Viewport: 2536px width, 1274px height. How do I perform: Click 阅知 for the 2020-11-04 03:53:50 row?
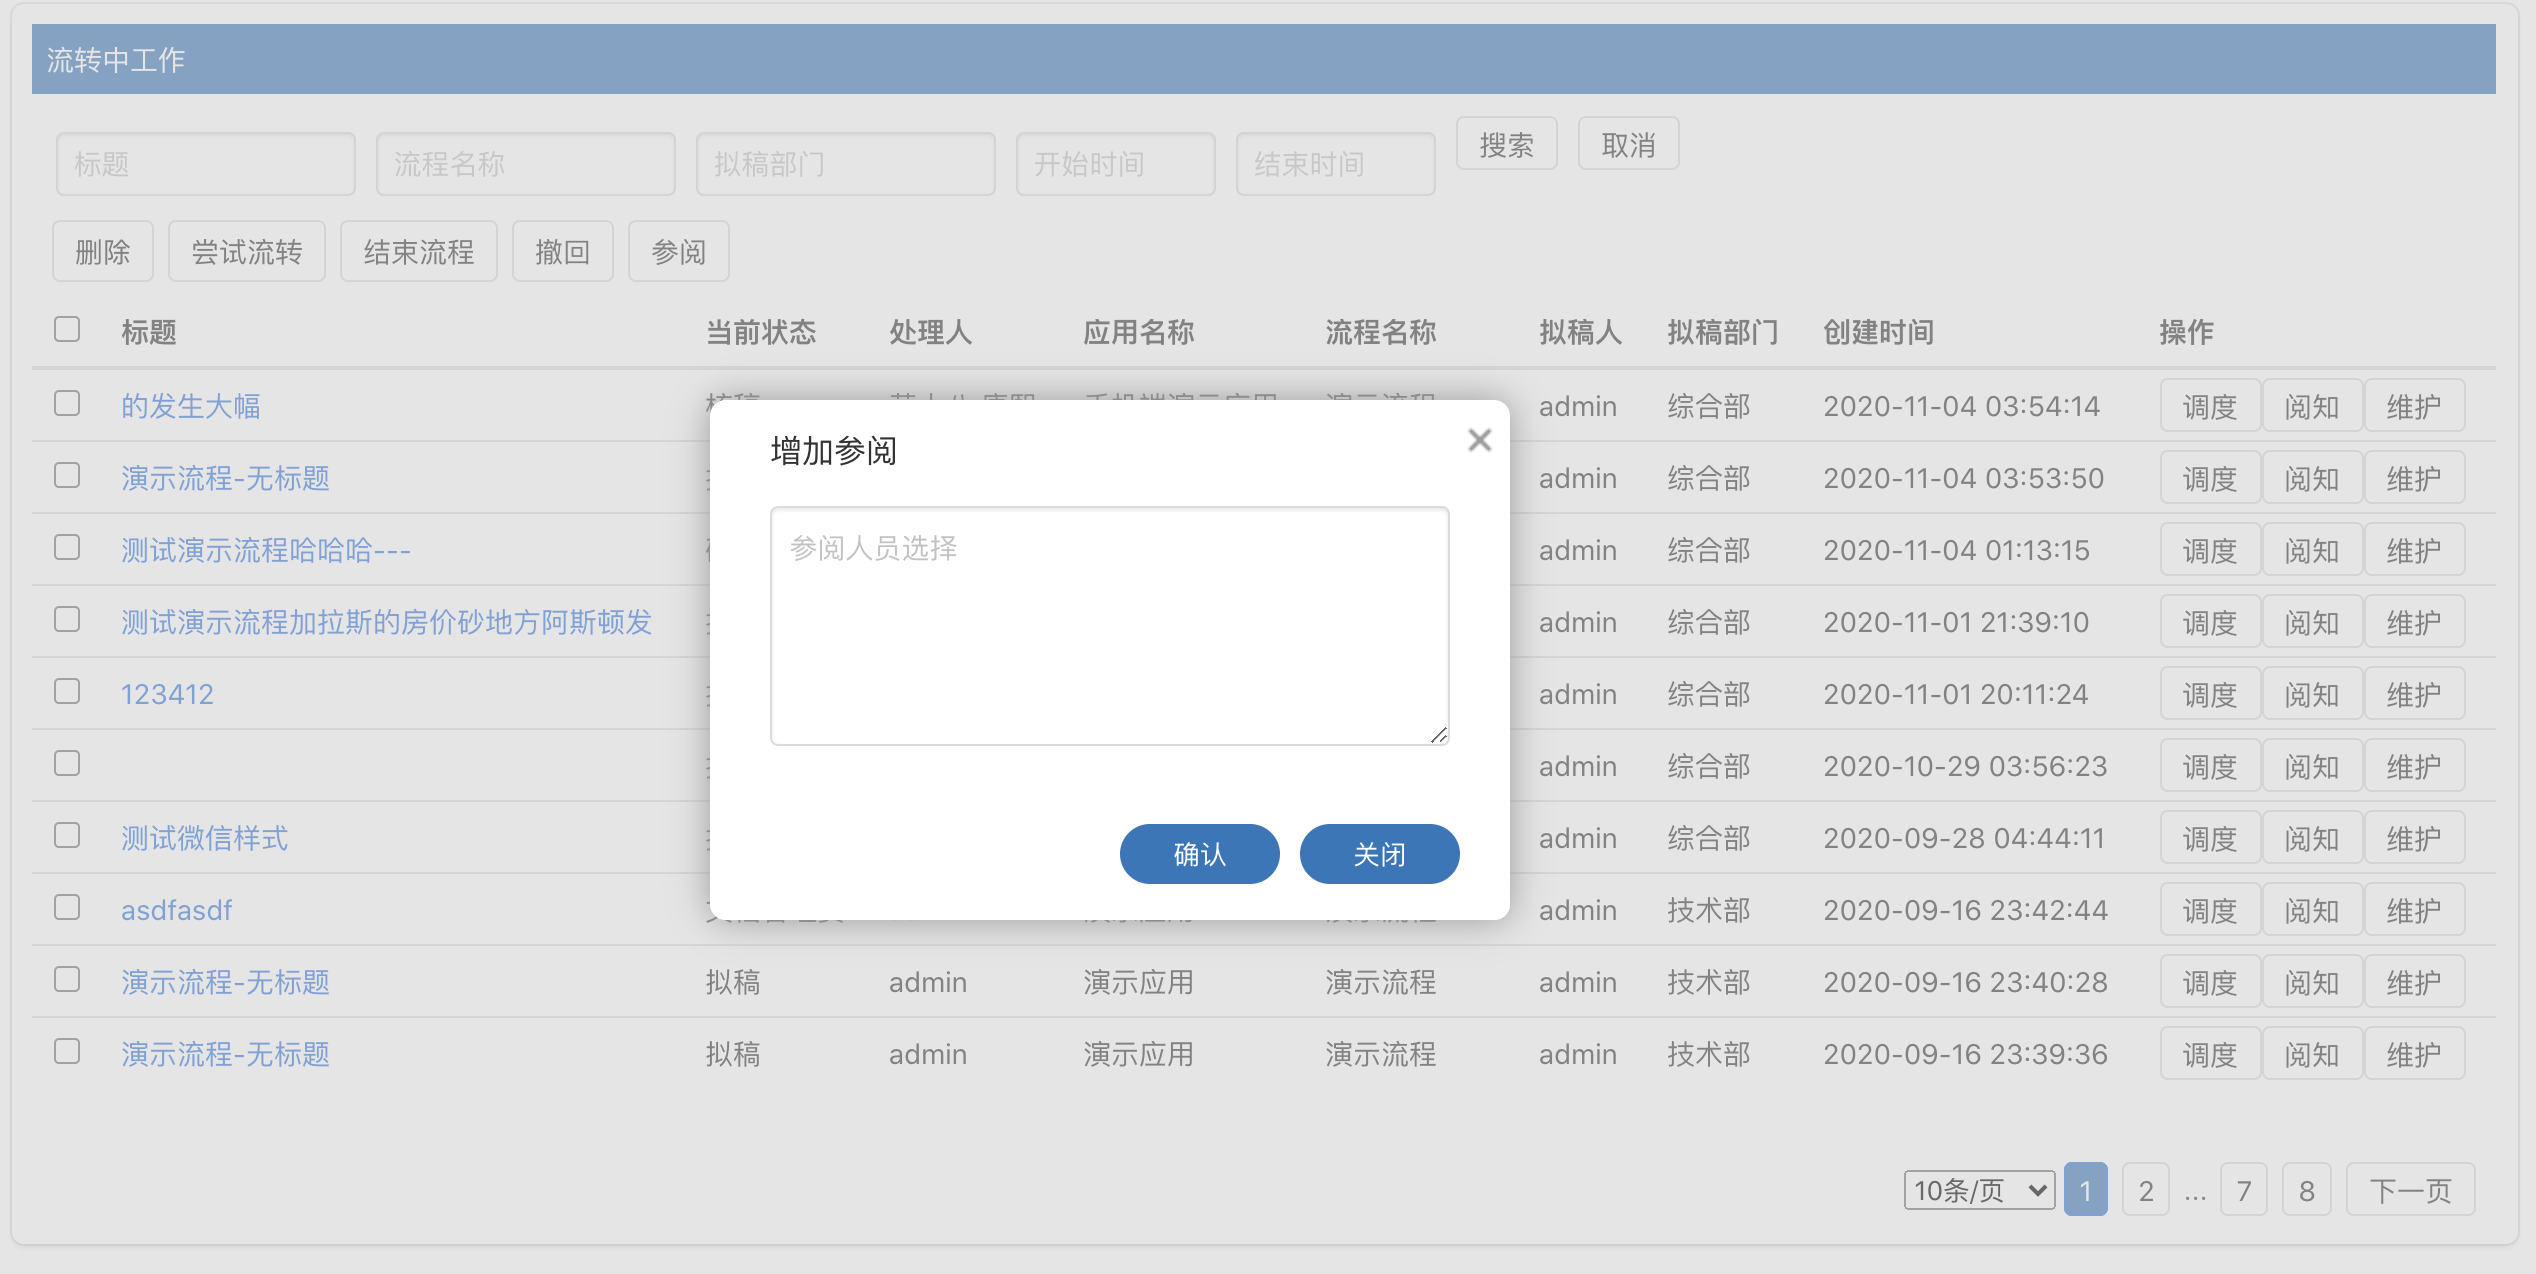pos(2312,478)
